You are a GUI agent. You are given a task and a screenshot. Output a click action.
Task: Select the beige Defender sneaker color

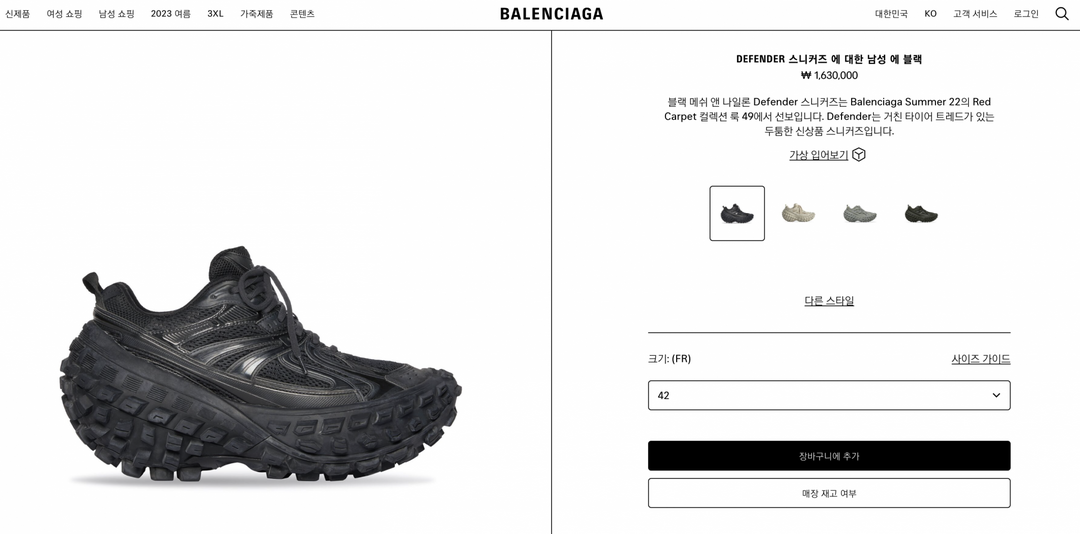pos(798,214)
